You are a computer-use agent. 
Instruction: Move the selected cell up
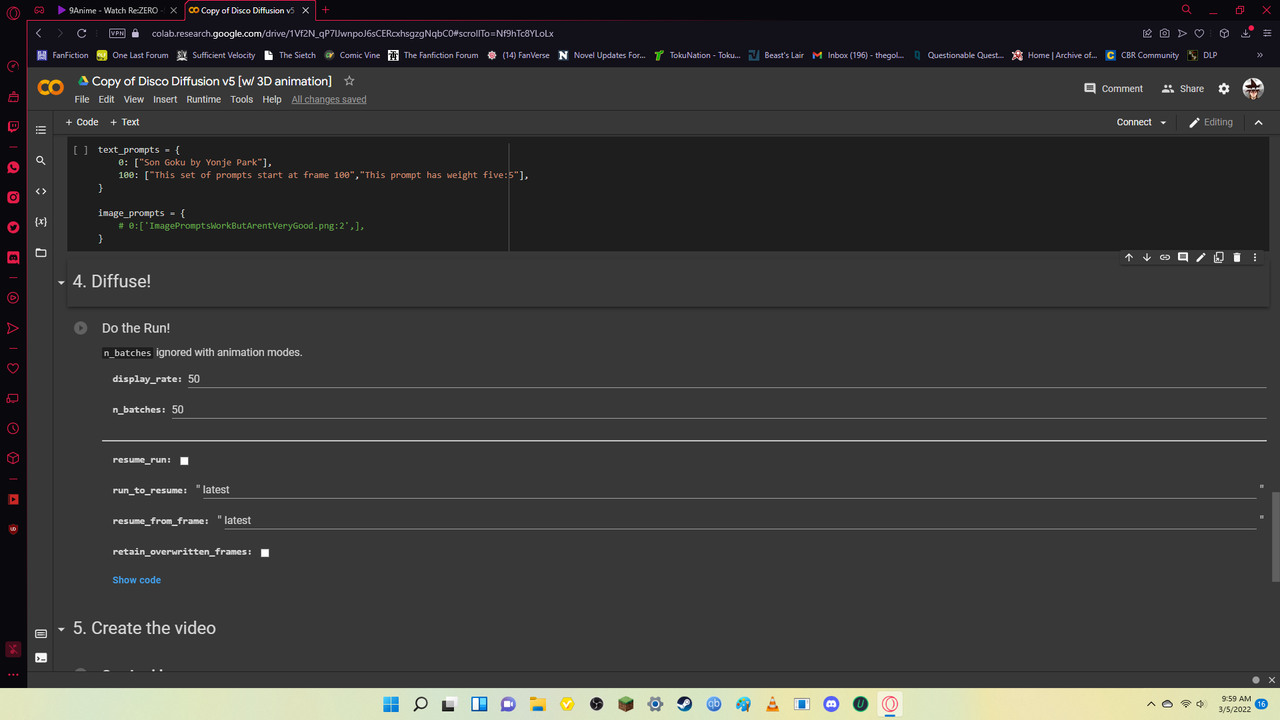pos(1129,257)
